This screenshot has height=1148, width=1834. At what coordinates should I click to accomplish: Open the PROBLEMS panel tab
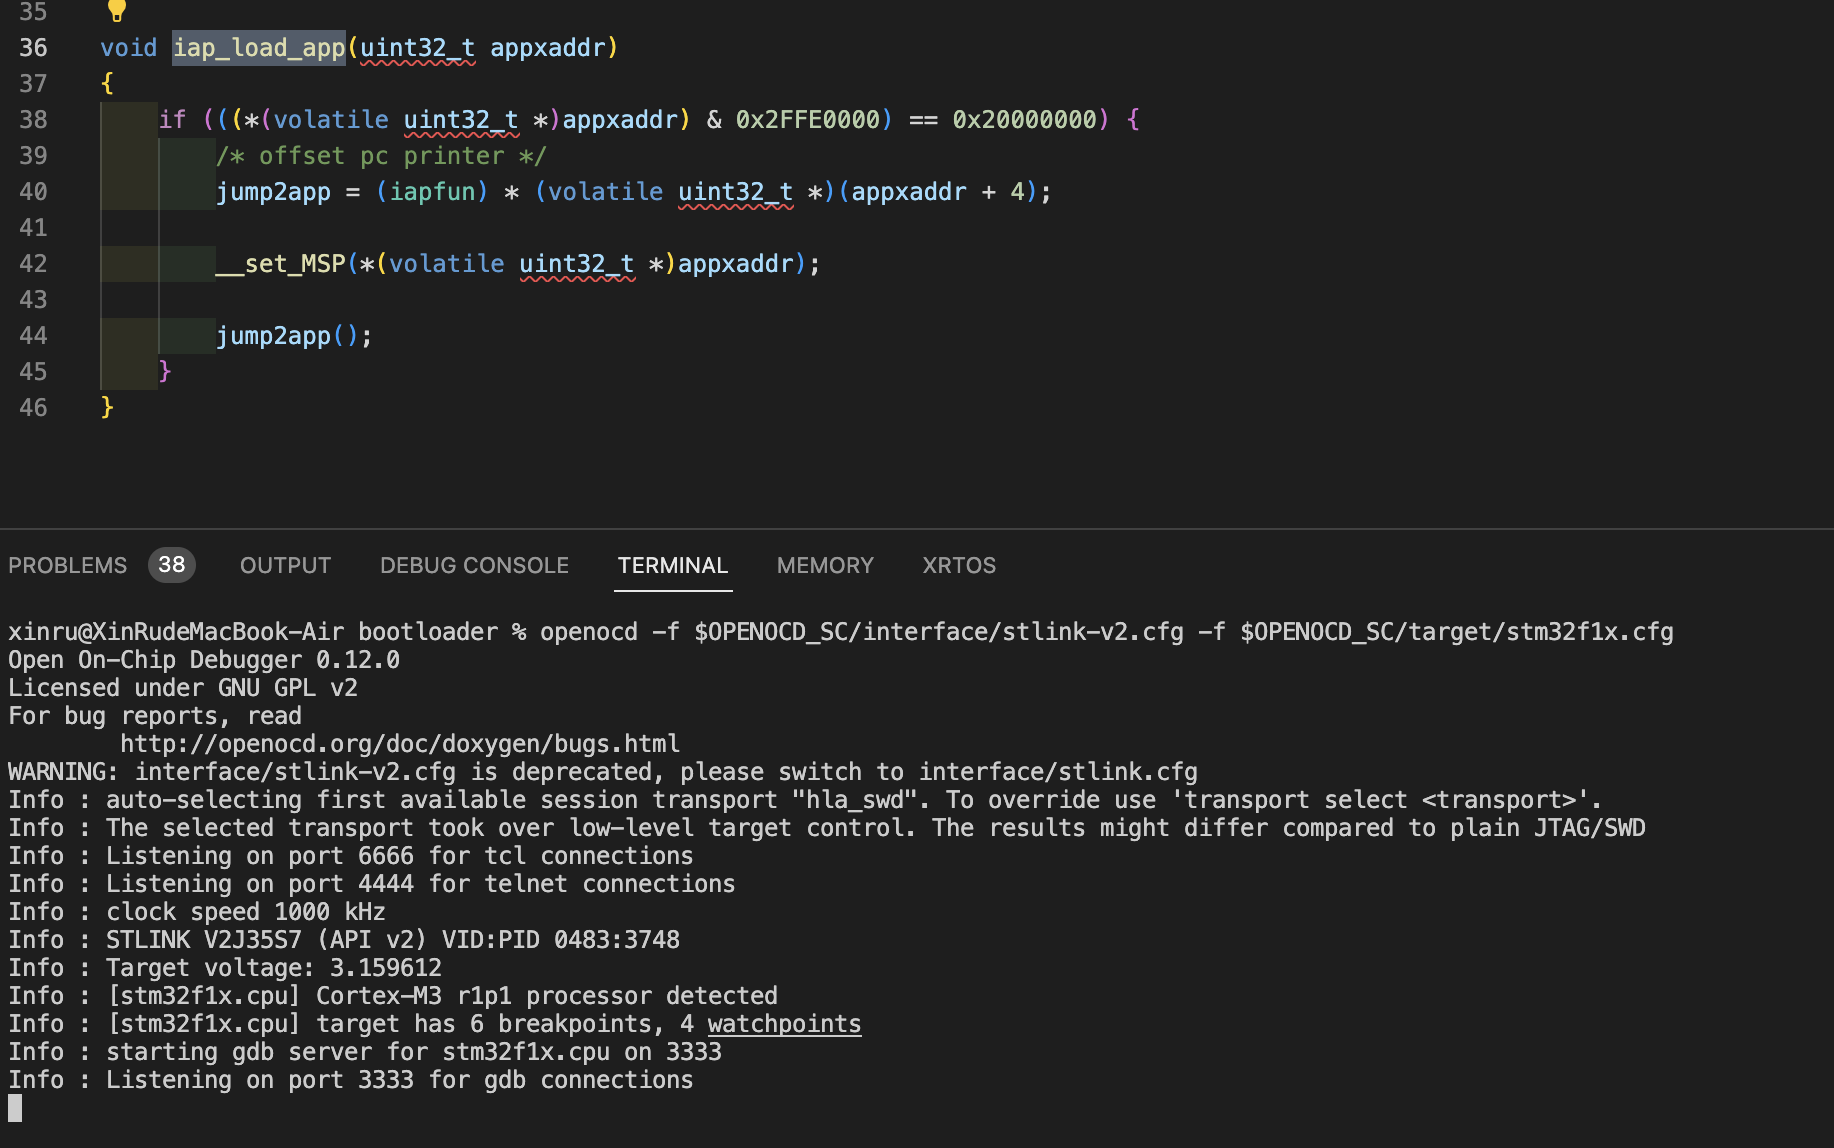tap(68, 565)
